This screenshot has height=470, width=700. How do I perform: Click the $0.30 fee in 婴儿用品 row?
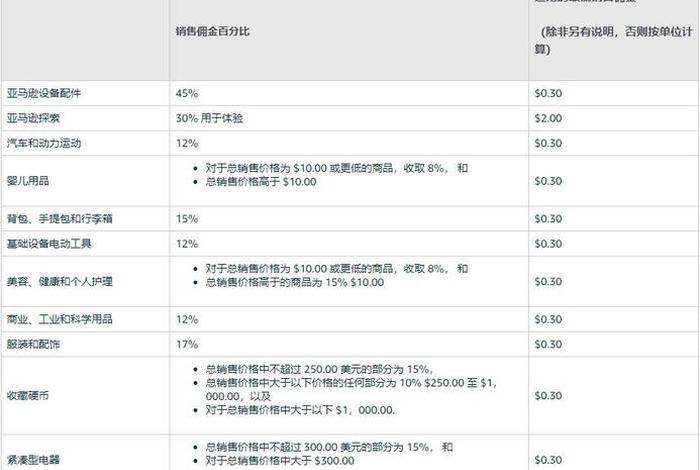coord(548,181)
